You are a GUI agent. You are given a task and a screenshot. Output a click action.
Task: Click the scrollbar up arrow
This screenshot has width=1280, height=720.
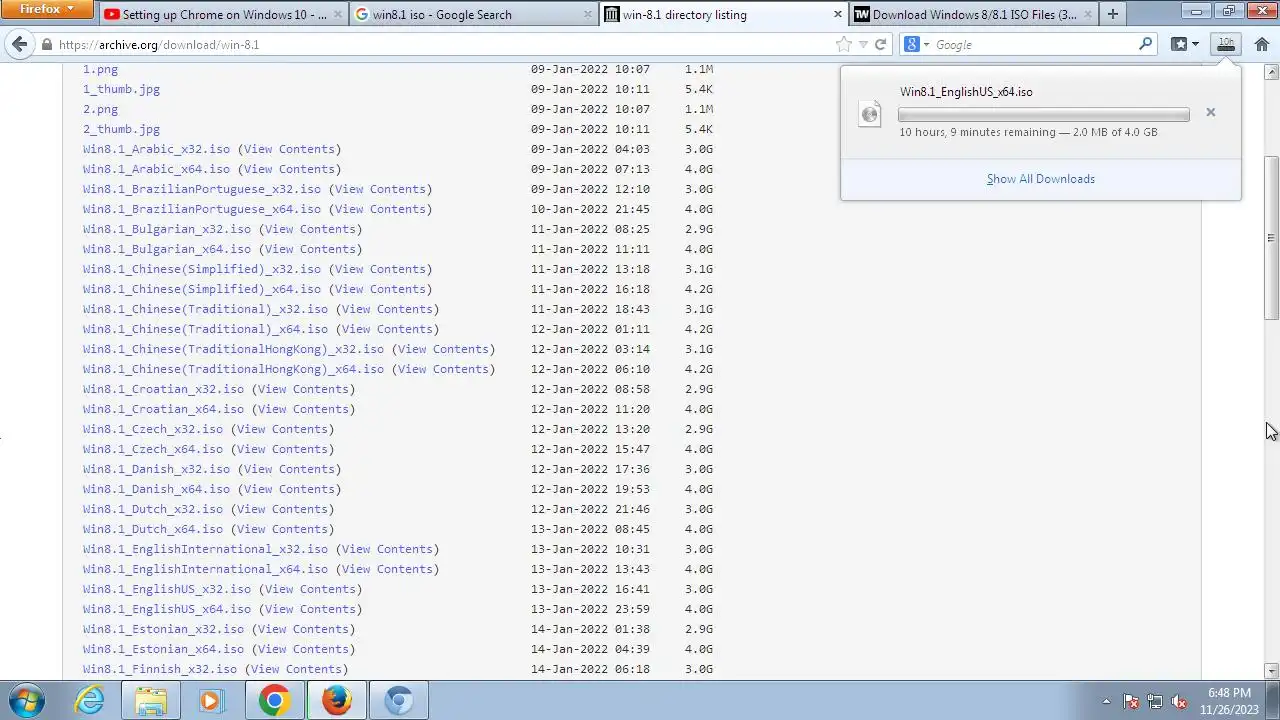[1271, 72]
